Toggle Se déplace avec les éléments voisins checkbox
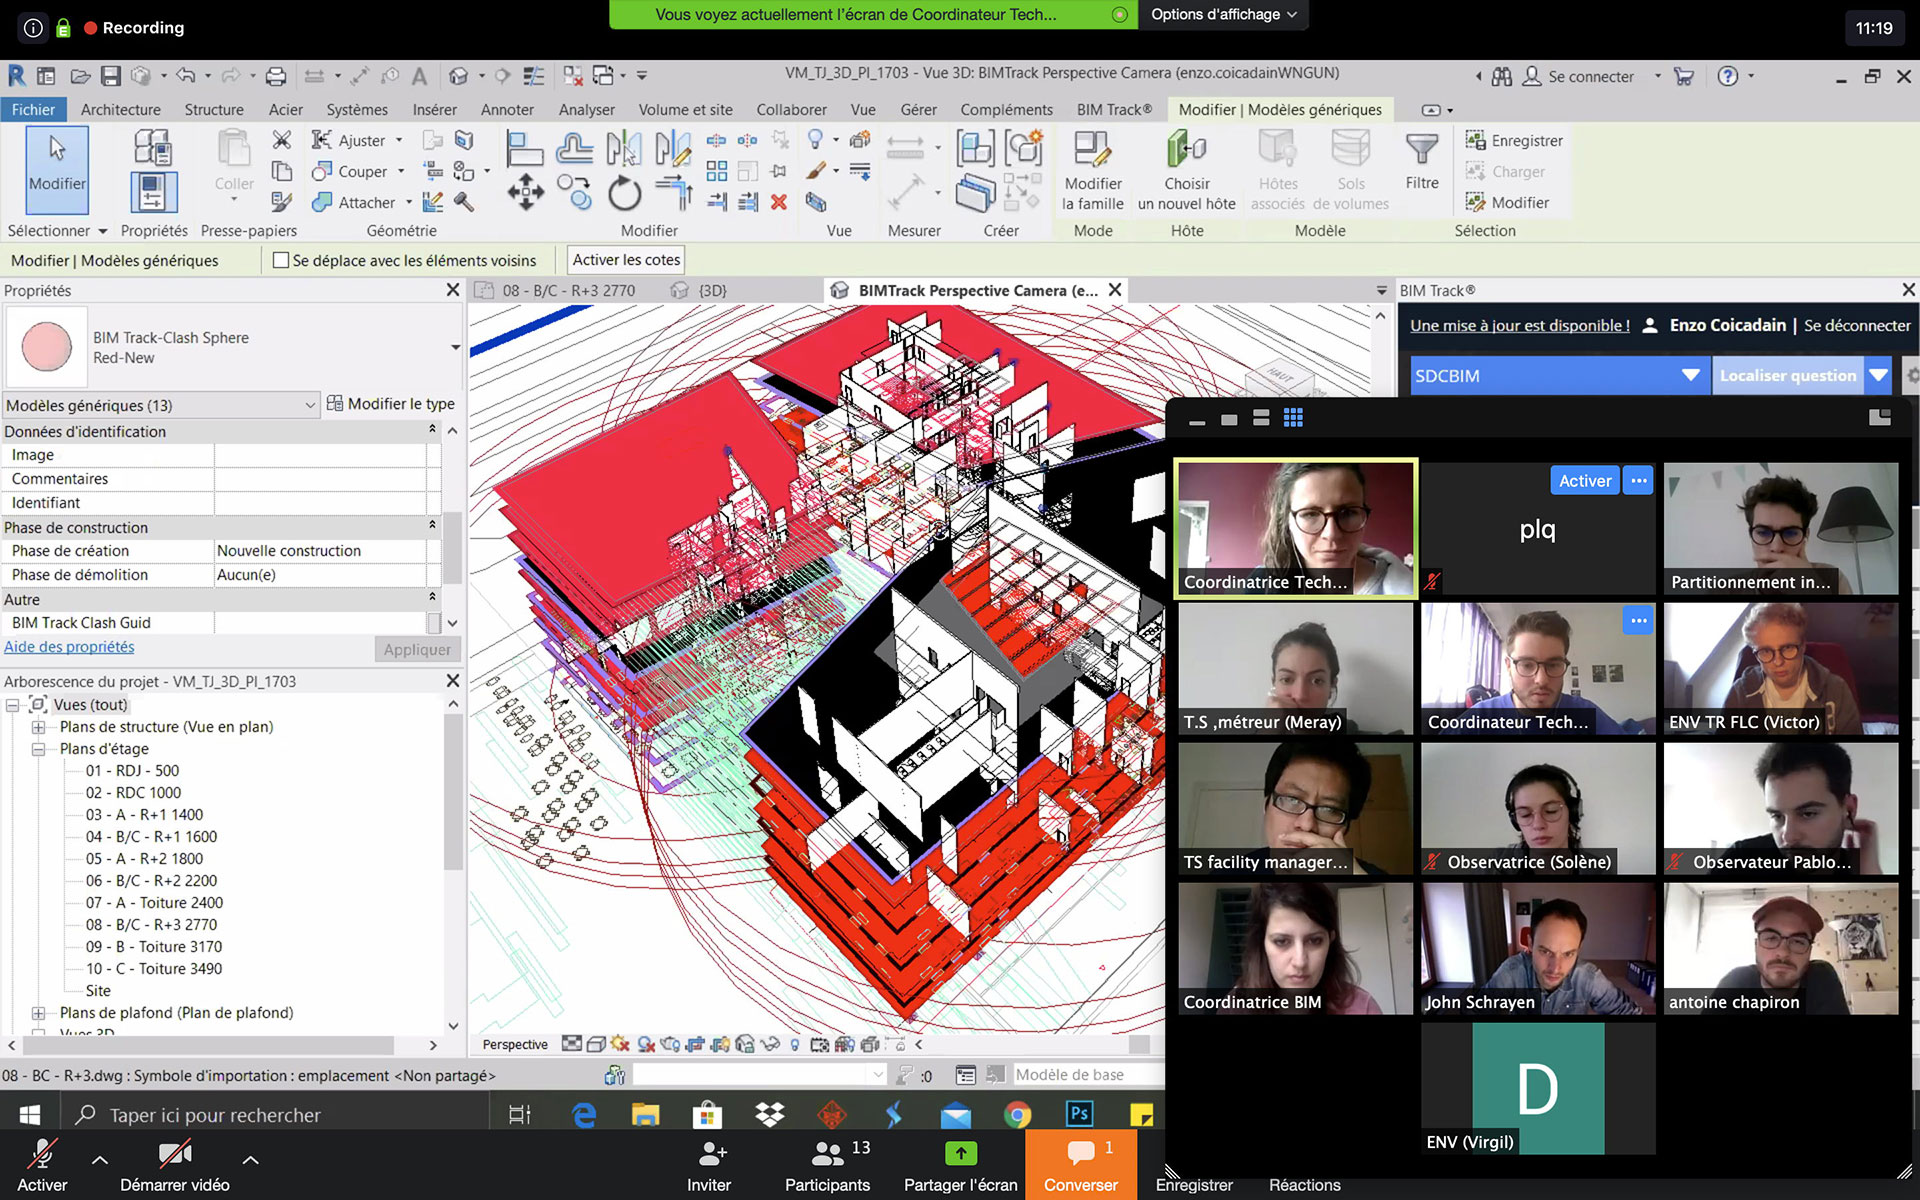The height and width of the screenshot is (1200, 1920). pos(281,260)
